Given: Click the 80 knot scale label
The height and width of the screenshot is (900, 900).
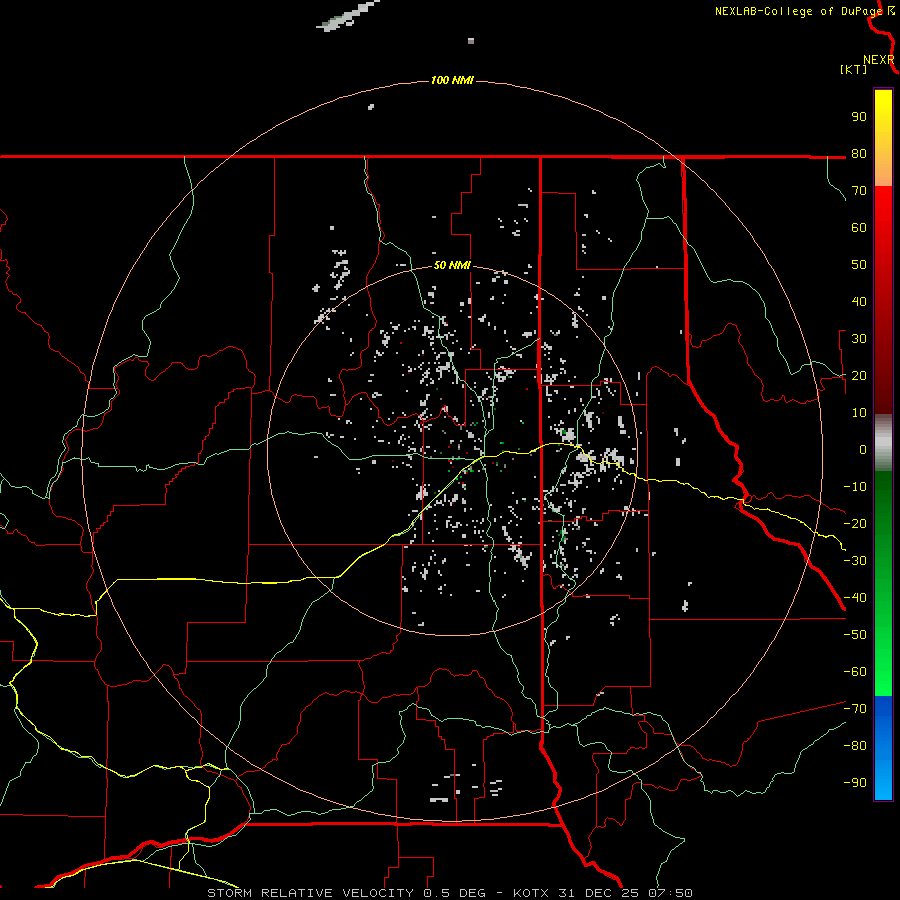Looking at the screenshot, I should (859, 154).
